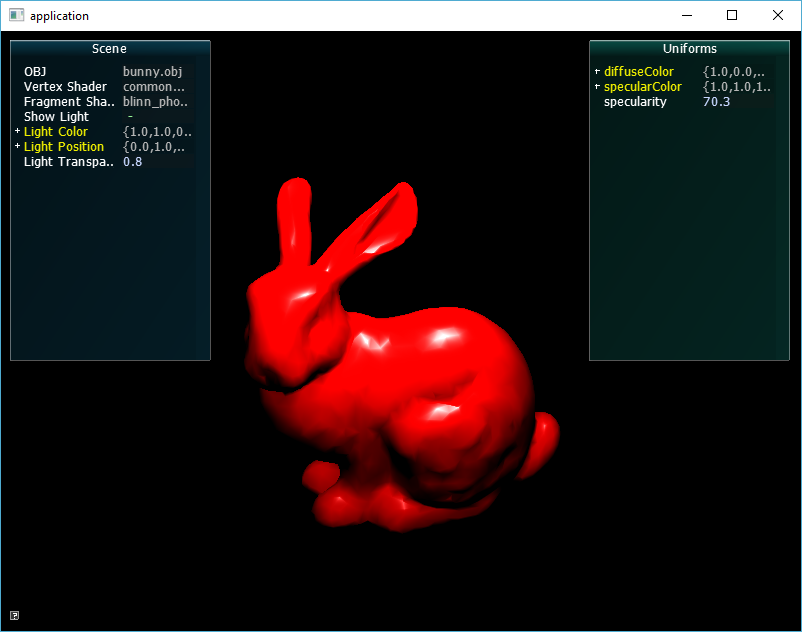
Task: Toggle the Show Light option
Action: coord(130,116)
